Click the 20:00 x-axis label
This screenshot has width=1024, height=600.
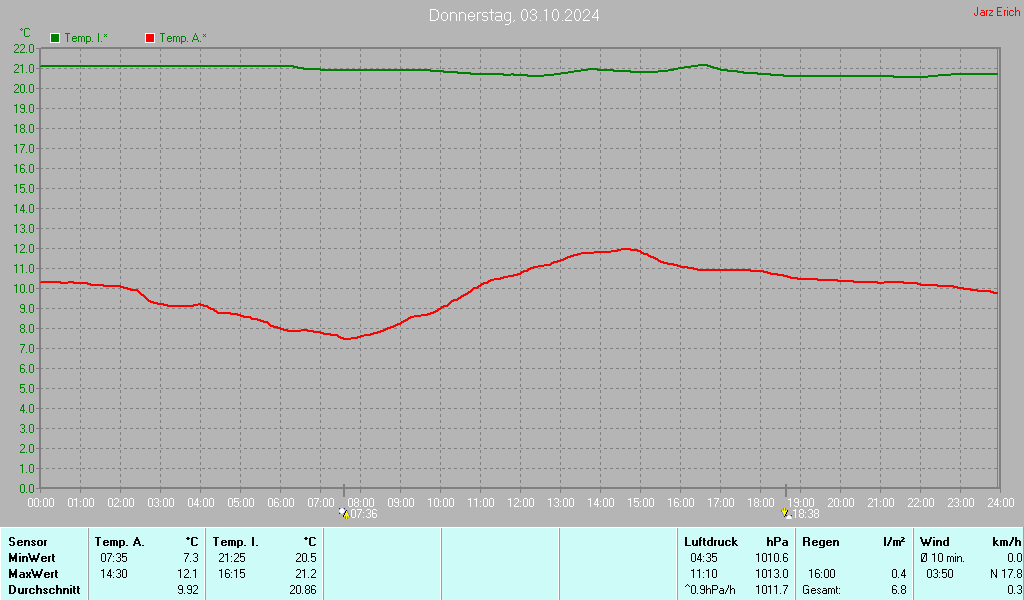(840, 503)
